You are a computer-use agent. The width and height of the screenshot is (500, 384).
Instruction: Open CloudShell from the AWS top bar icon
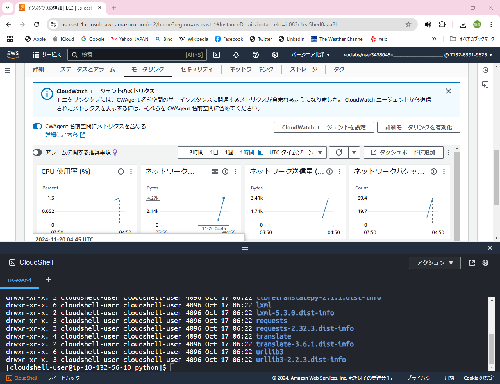pos(216,55)
